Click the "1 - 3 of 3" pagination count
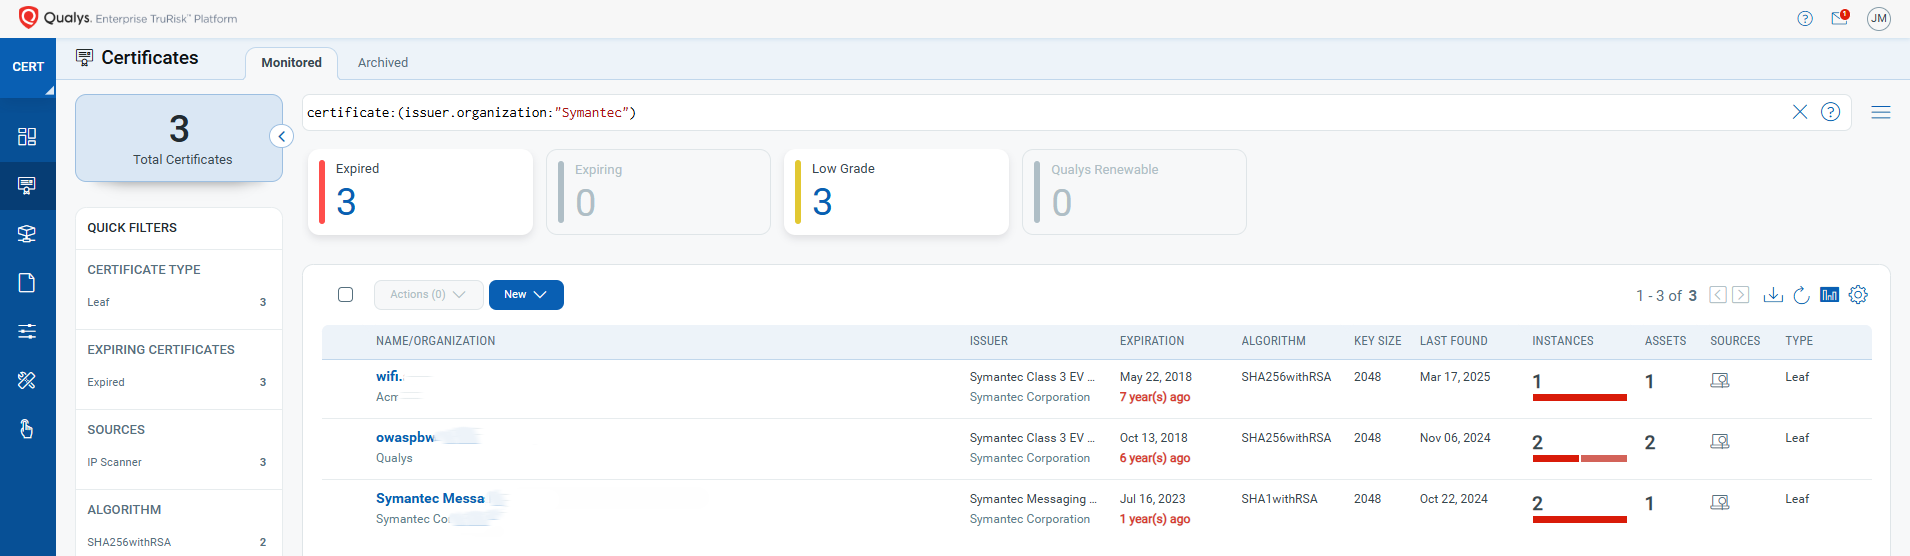The width and height of the screenshot is (1910, 556). (1666, 296)
